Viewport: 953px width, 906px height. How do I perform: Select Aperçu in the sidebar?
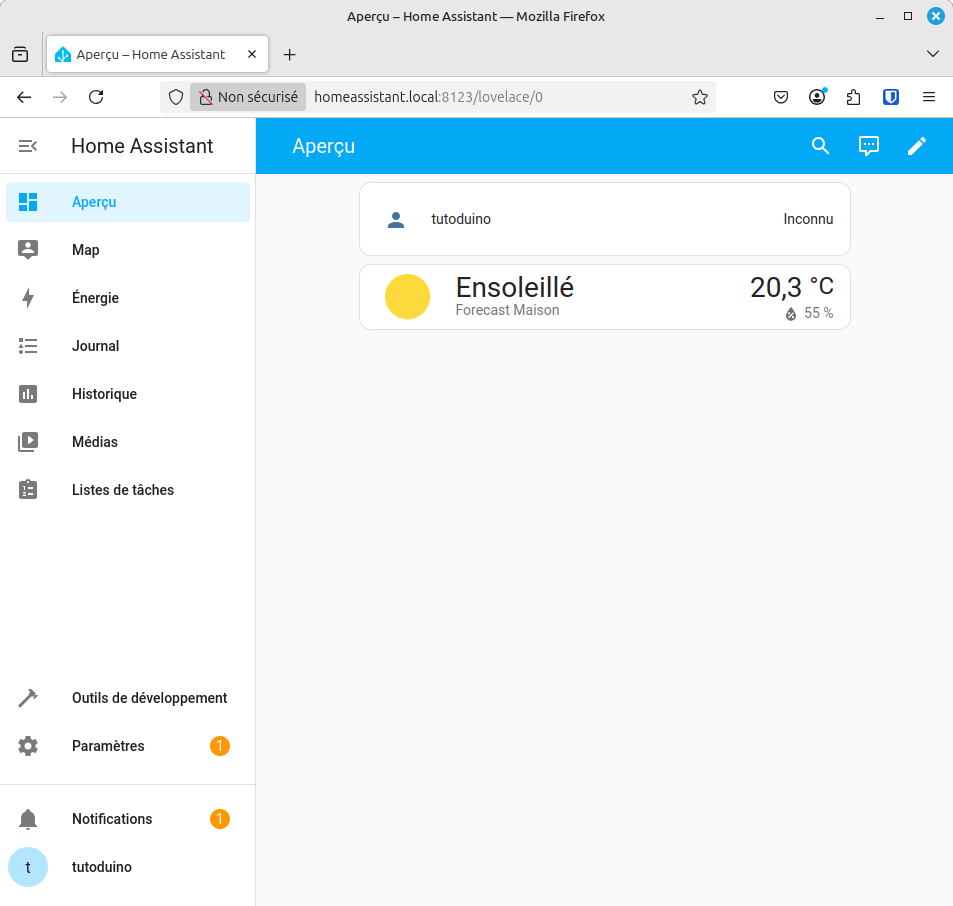tap(128, 202)
